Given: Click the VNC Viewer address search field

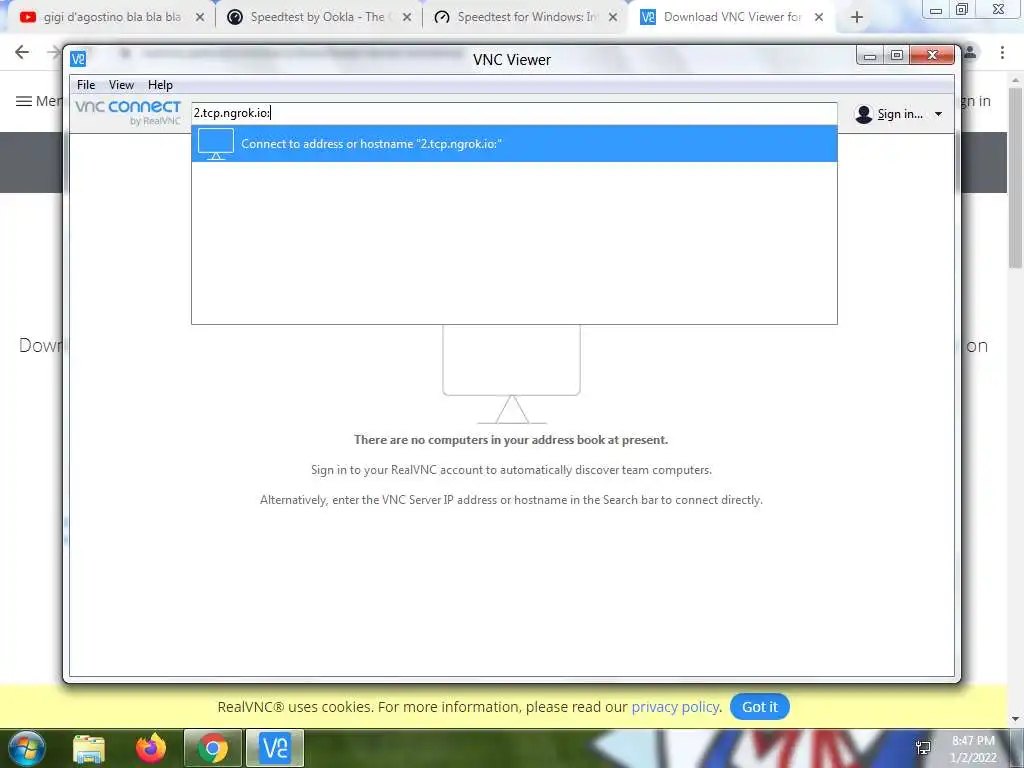Looking at the screenshot, I should coord(514,113).
